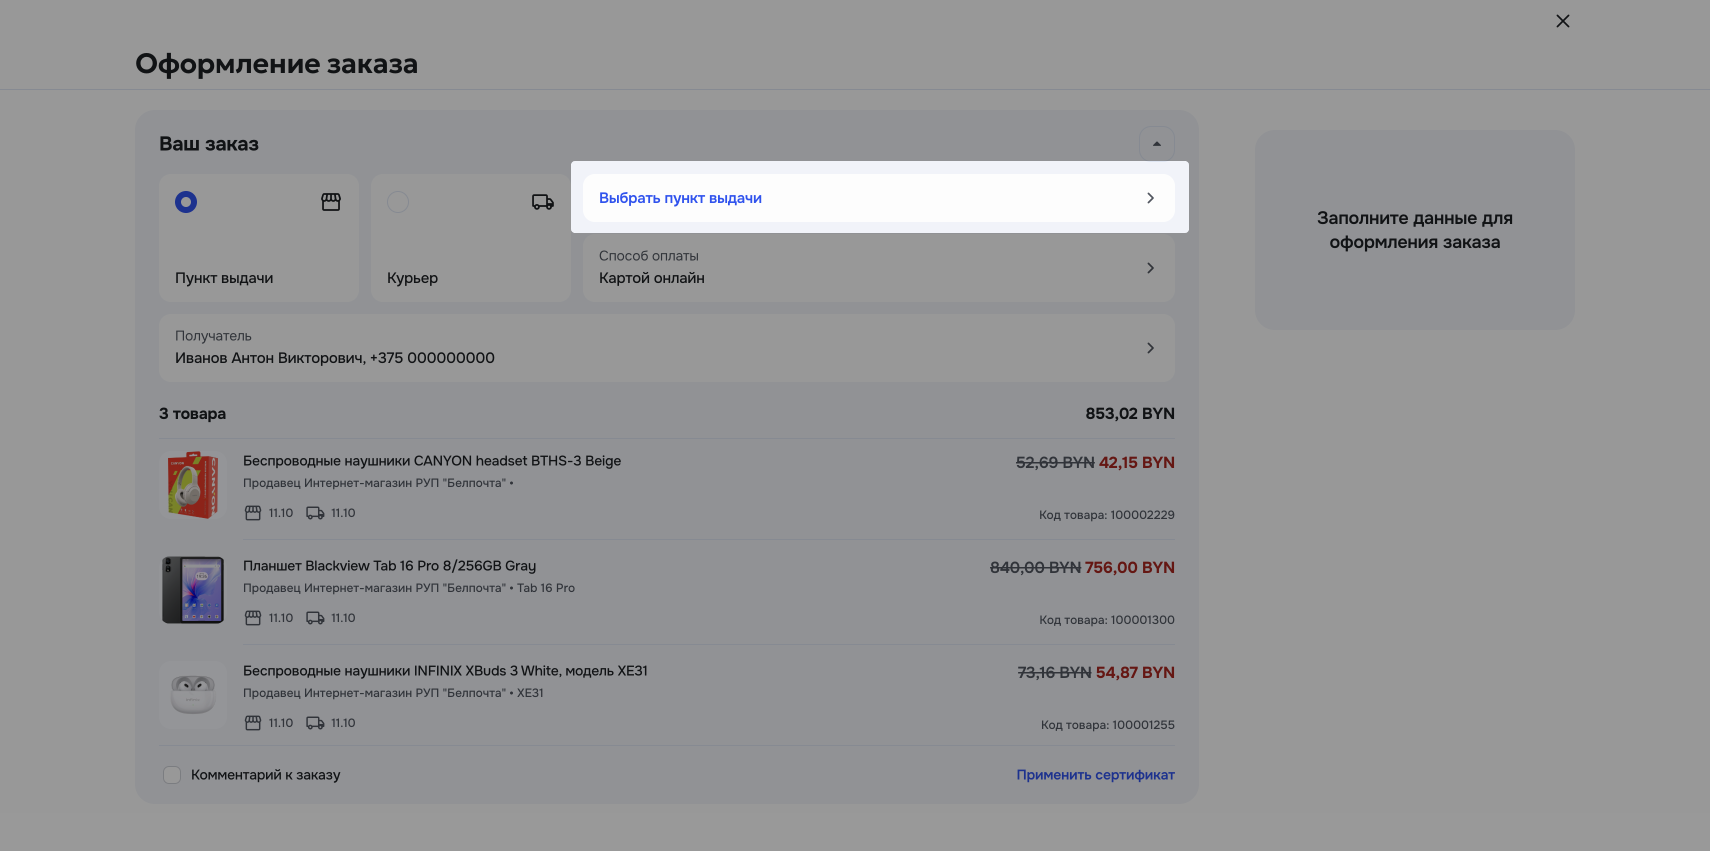This screenshot has width=1710, height=851.
Task: Click courier truck icon under CANYON headset
Action: click(x=315, y=513)
